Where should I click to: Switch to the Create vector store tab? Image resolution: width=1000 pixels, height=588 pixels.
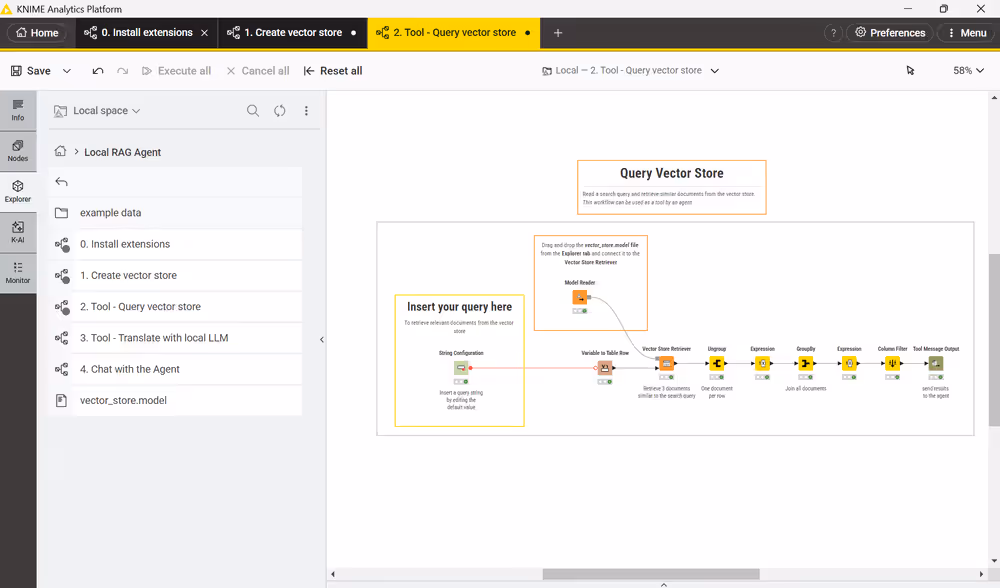292,33
